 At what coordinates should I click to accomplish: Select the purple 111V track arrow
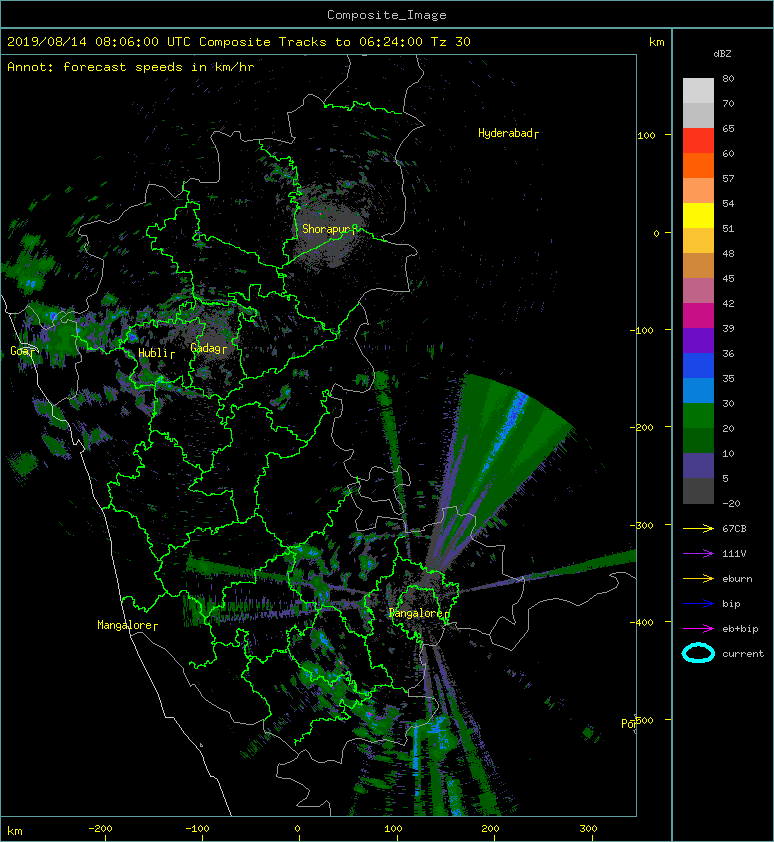tap(698, 554)
